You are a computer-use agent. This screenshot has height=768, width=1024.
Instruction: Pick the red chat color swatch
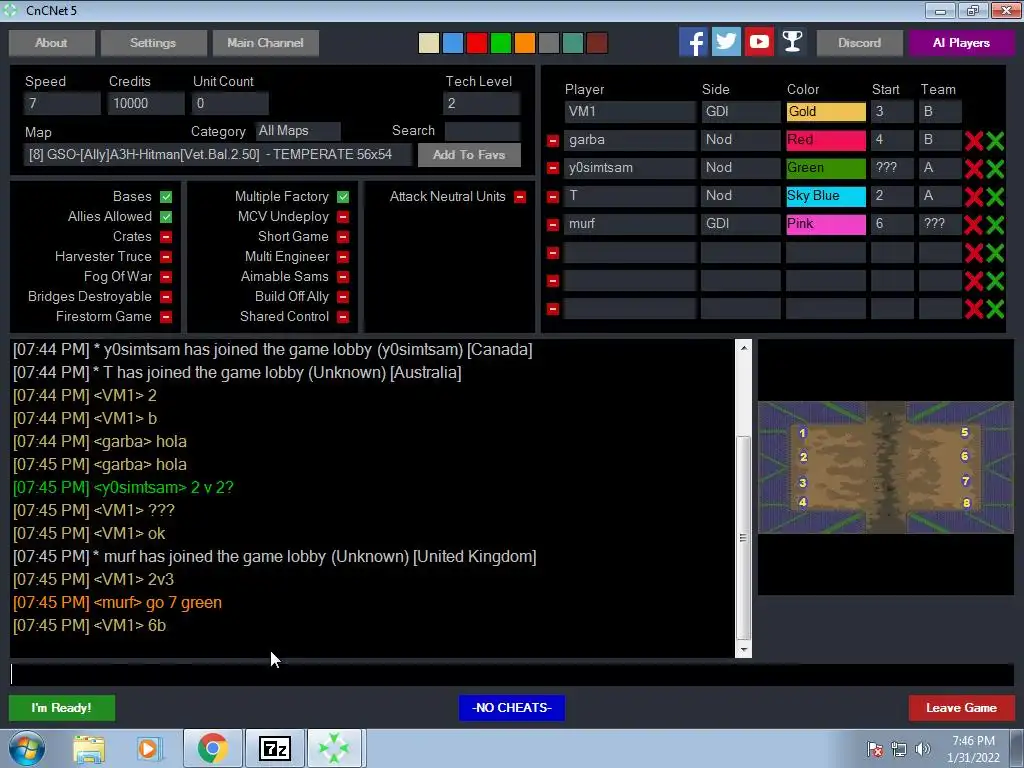(x=477, y=43)
